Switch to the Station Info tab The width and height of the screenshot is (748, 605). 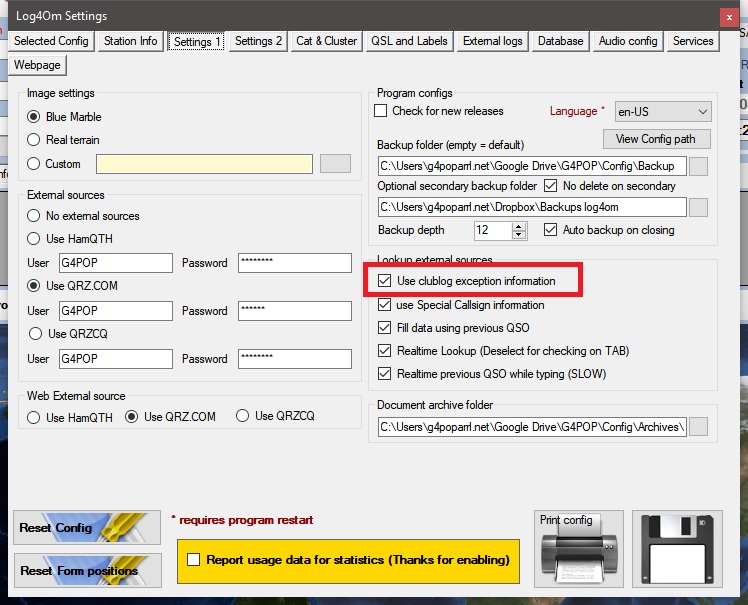[130, 41]
